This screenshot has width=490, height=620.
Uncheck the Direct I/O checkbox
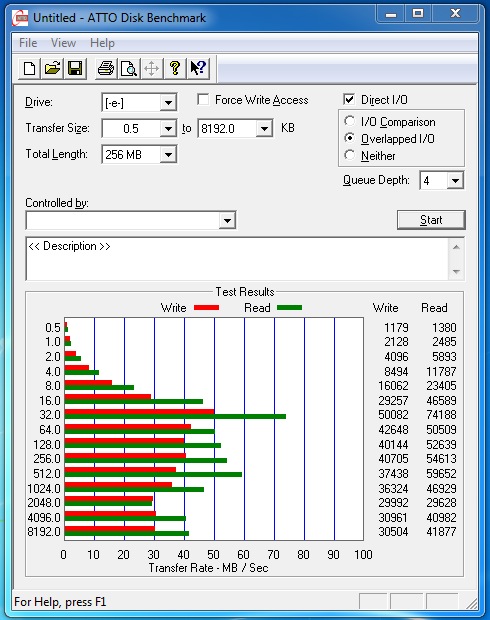(349, 99)
